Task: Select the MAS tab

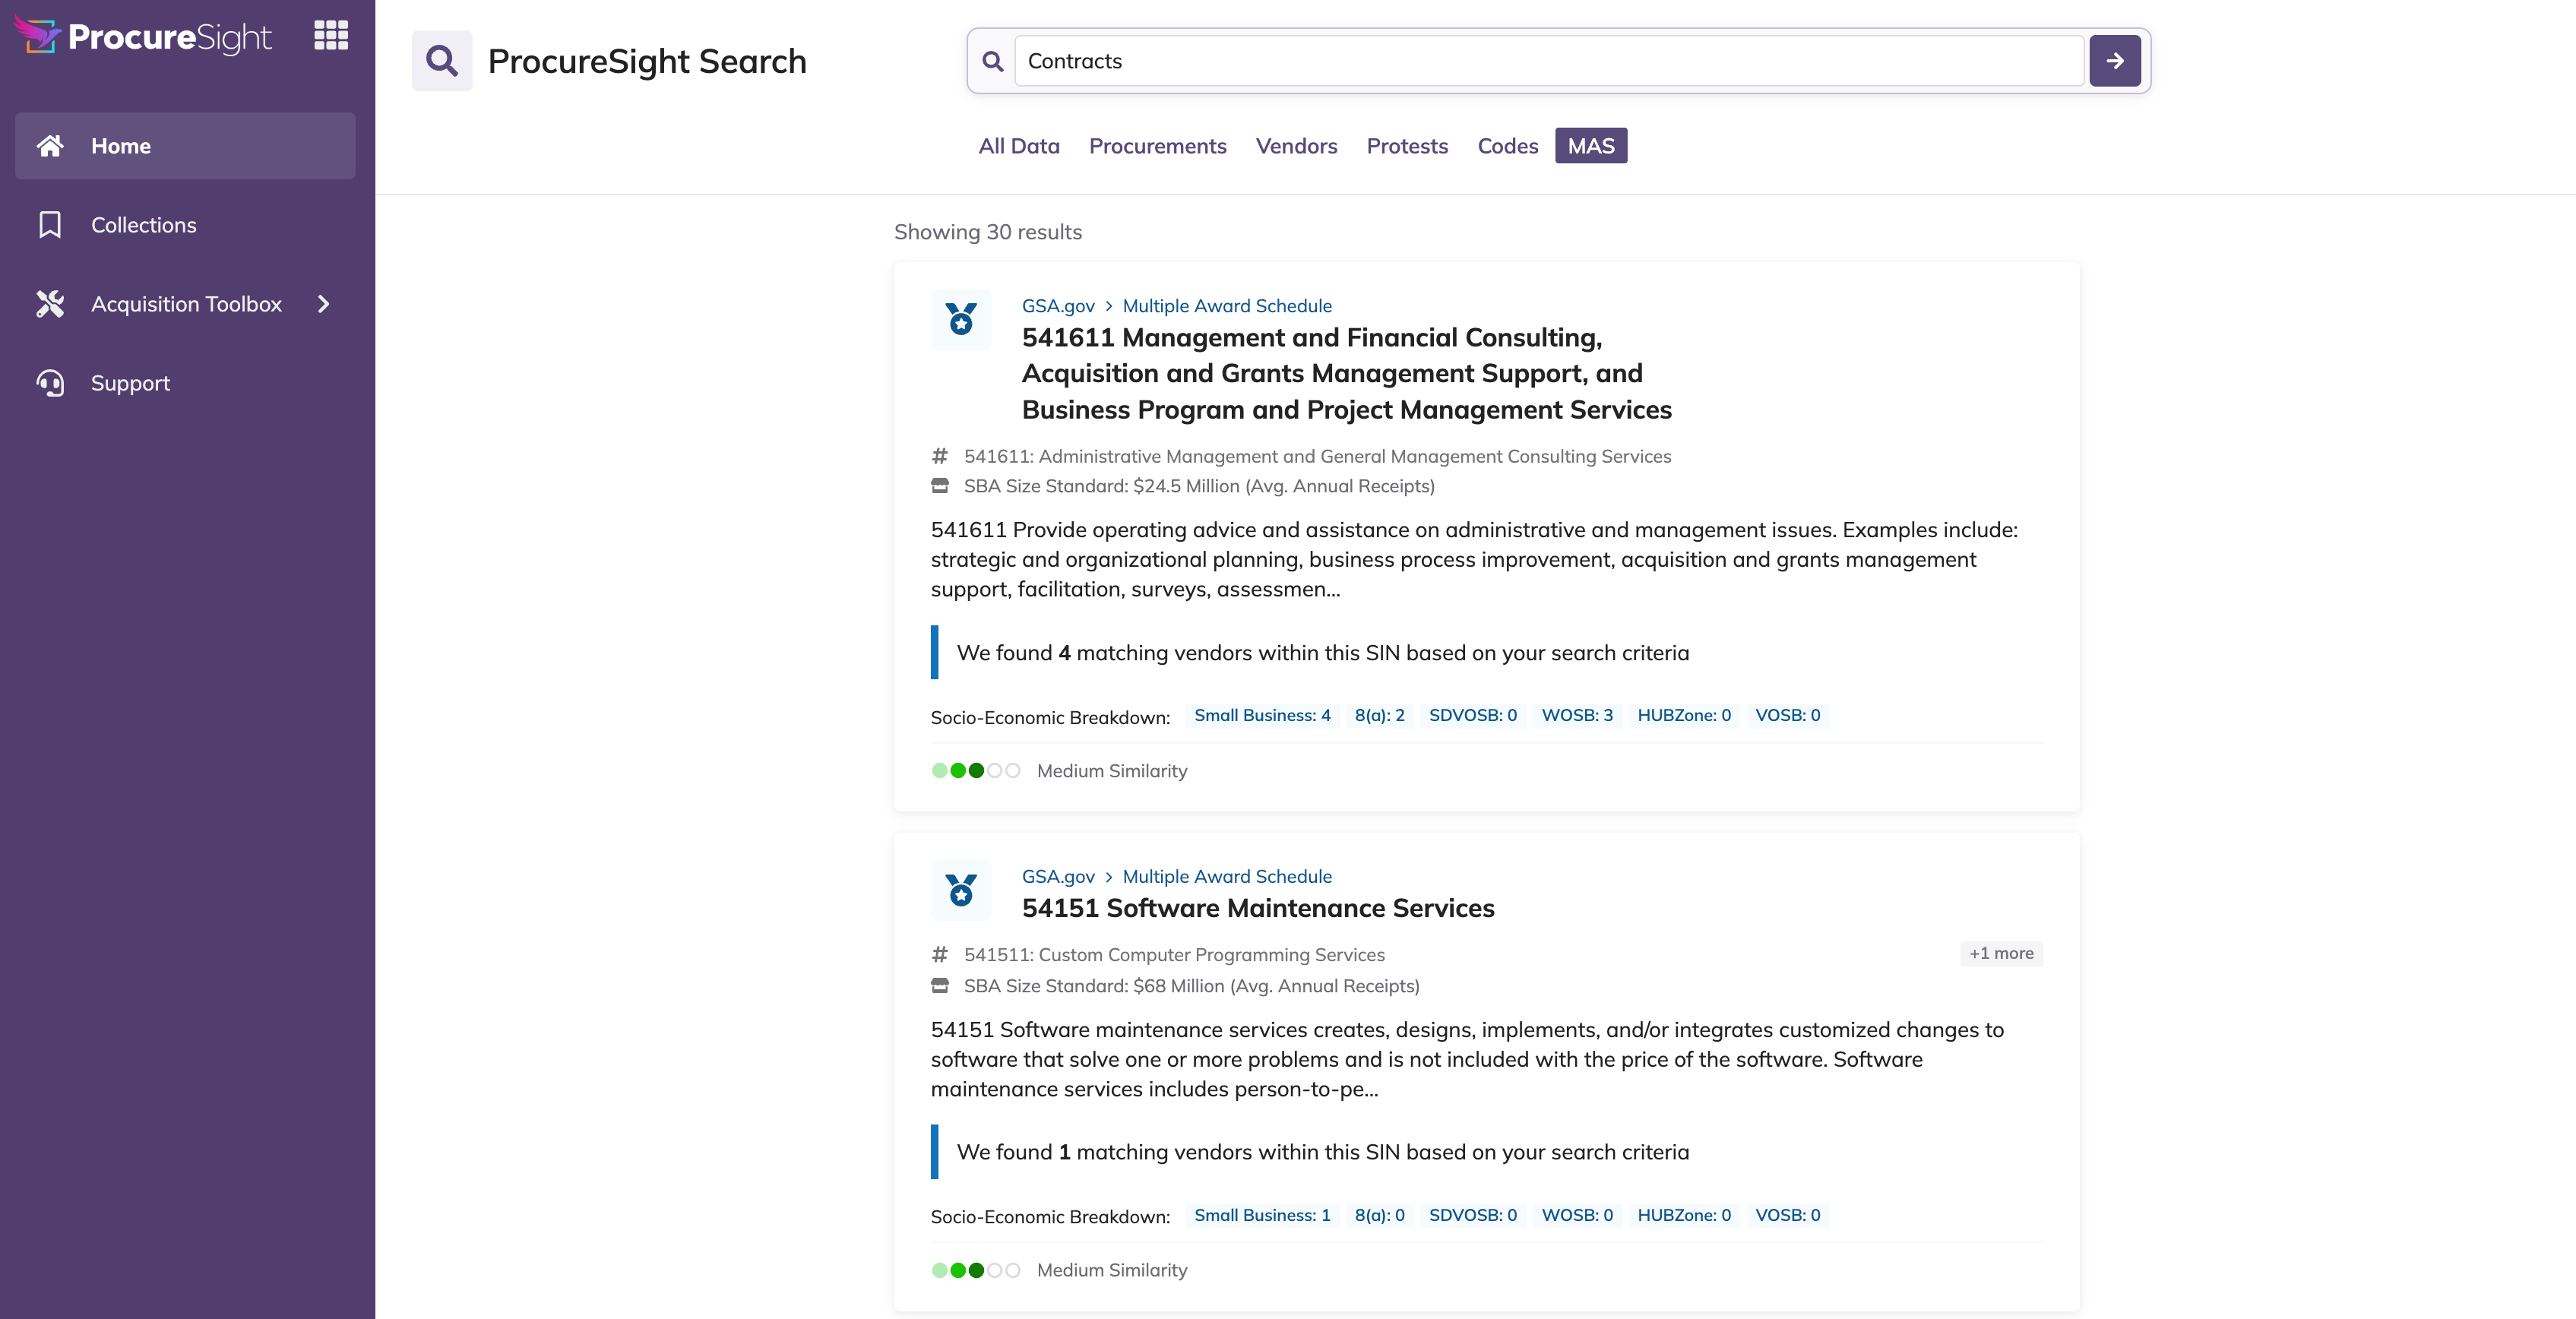Action: (x=1591, y=146)
